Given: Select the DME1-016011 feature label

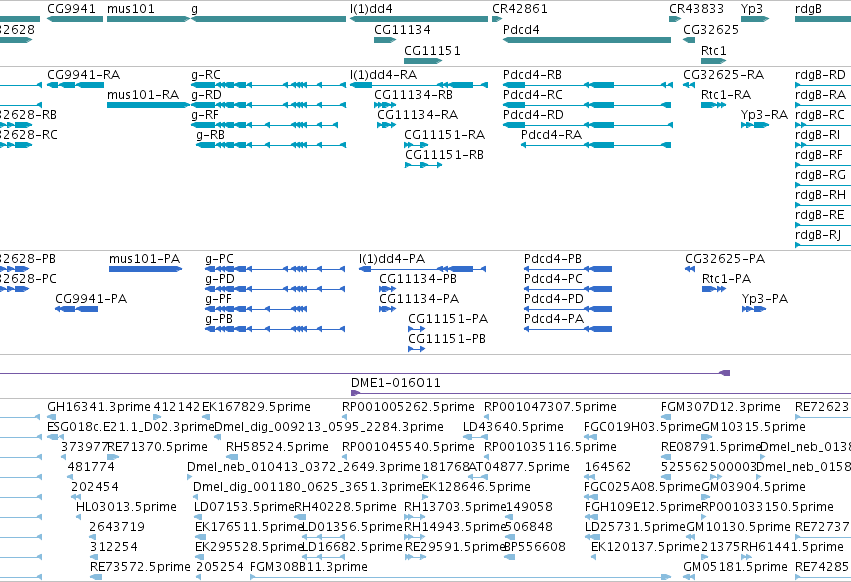Looking at the screenshot, I should (396, 383).
